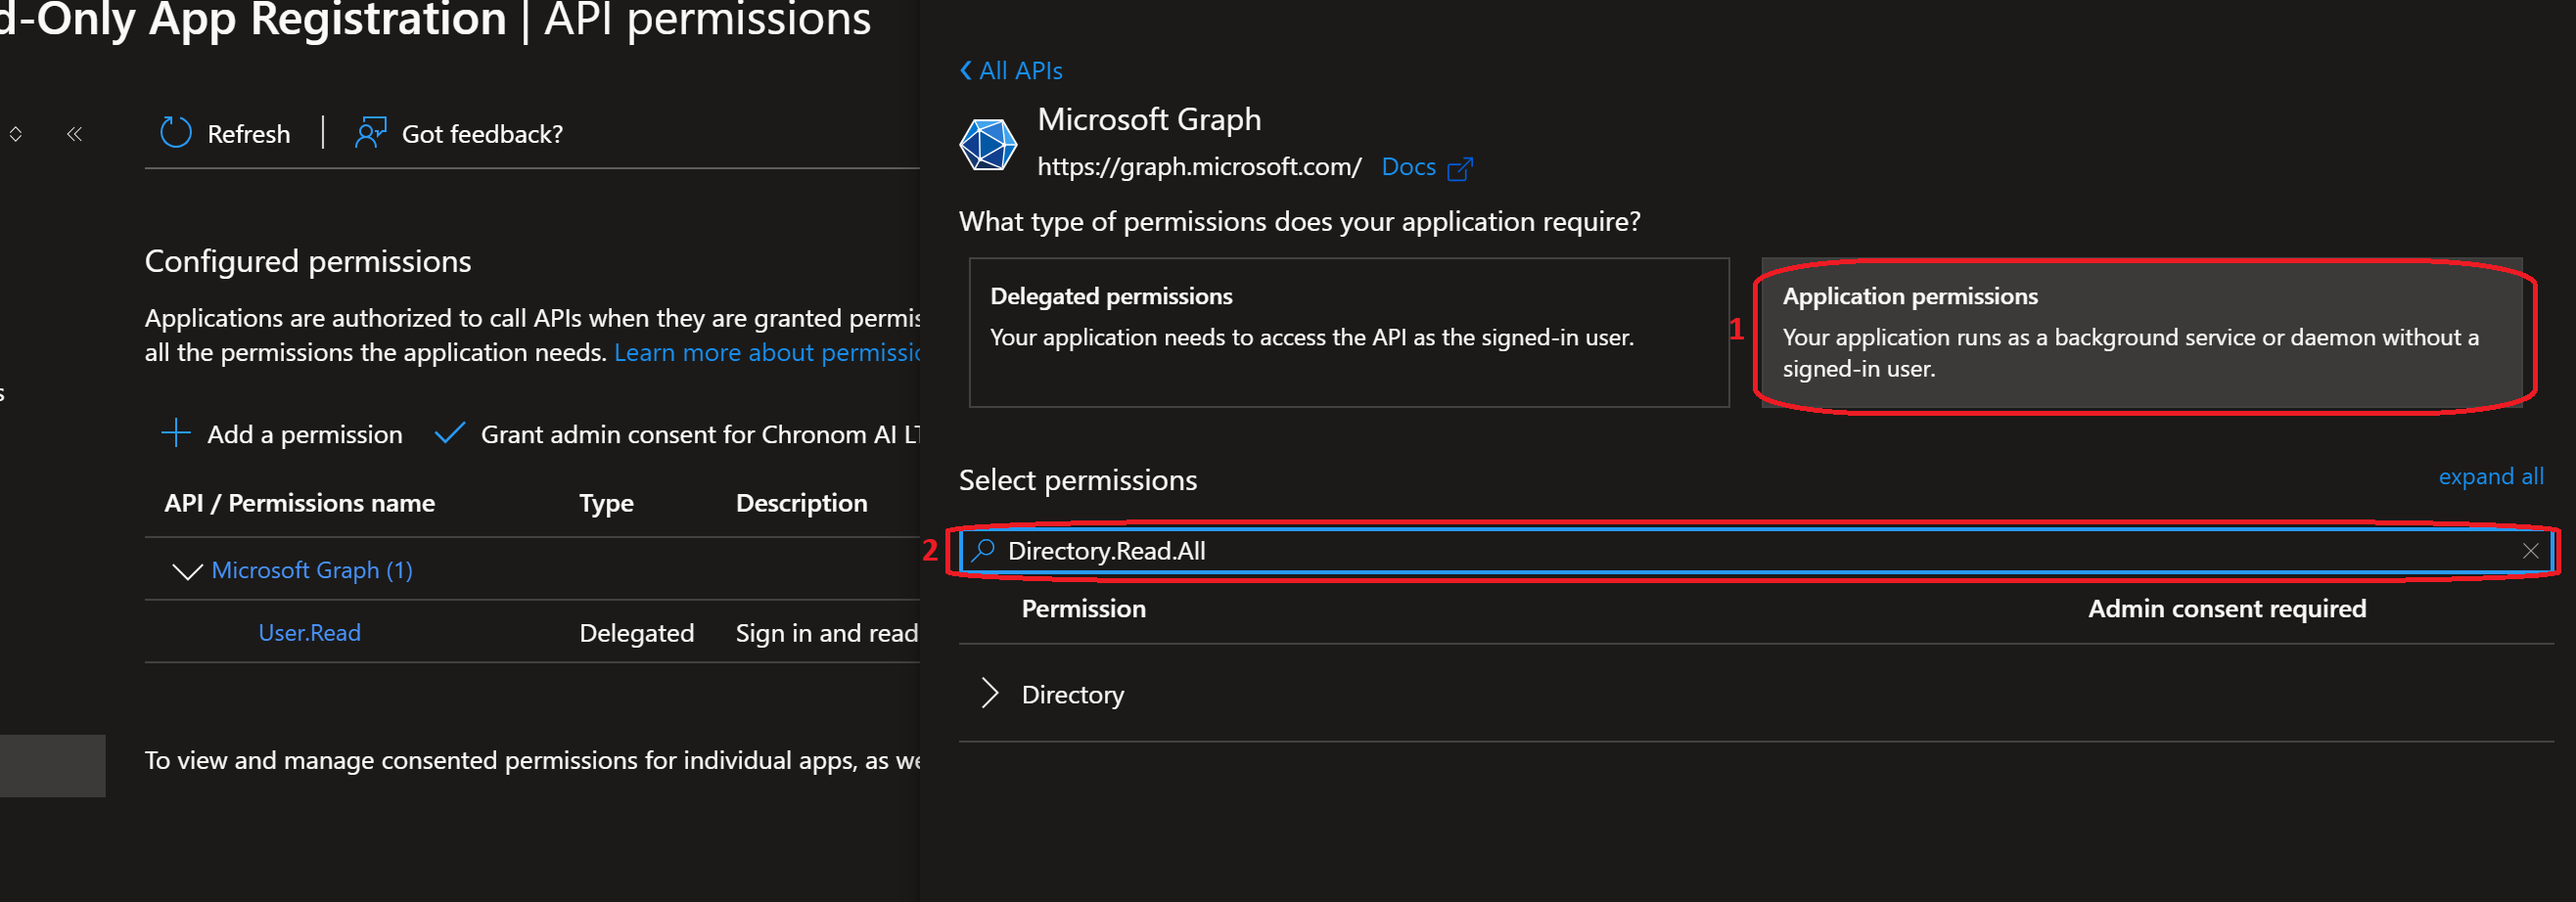
Task: Click the Refresh icon on the toolbar
Action: tap(175, 133)
